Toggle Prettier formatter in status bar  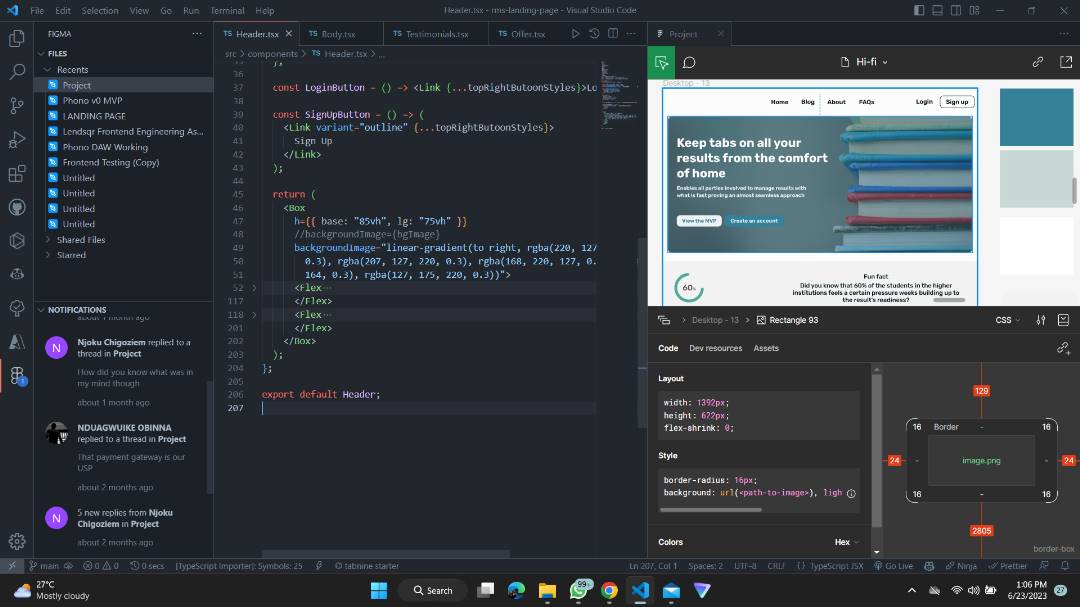click(x=1008, y=566)
